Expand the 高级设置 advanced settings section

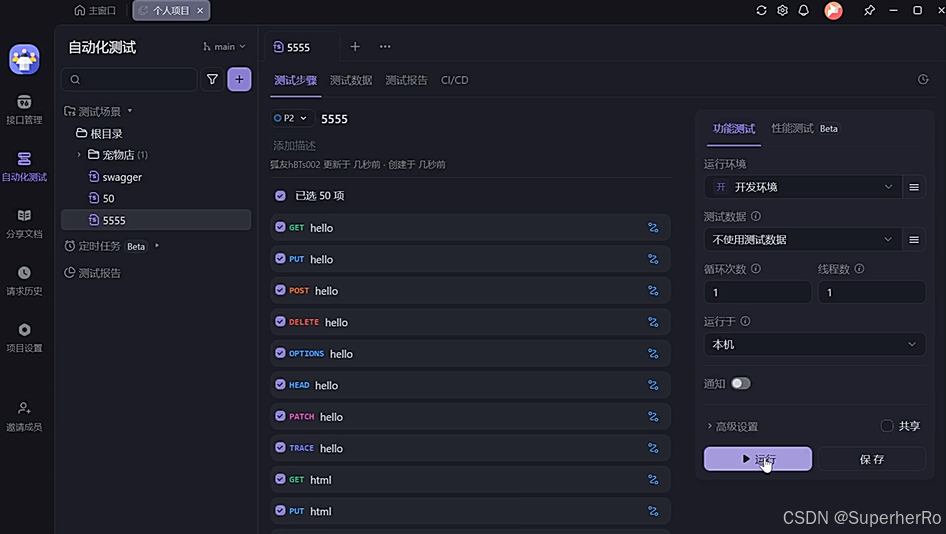click(x=732, y=427)
